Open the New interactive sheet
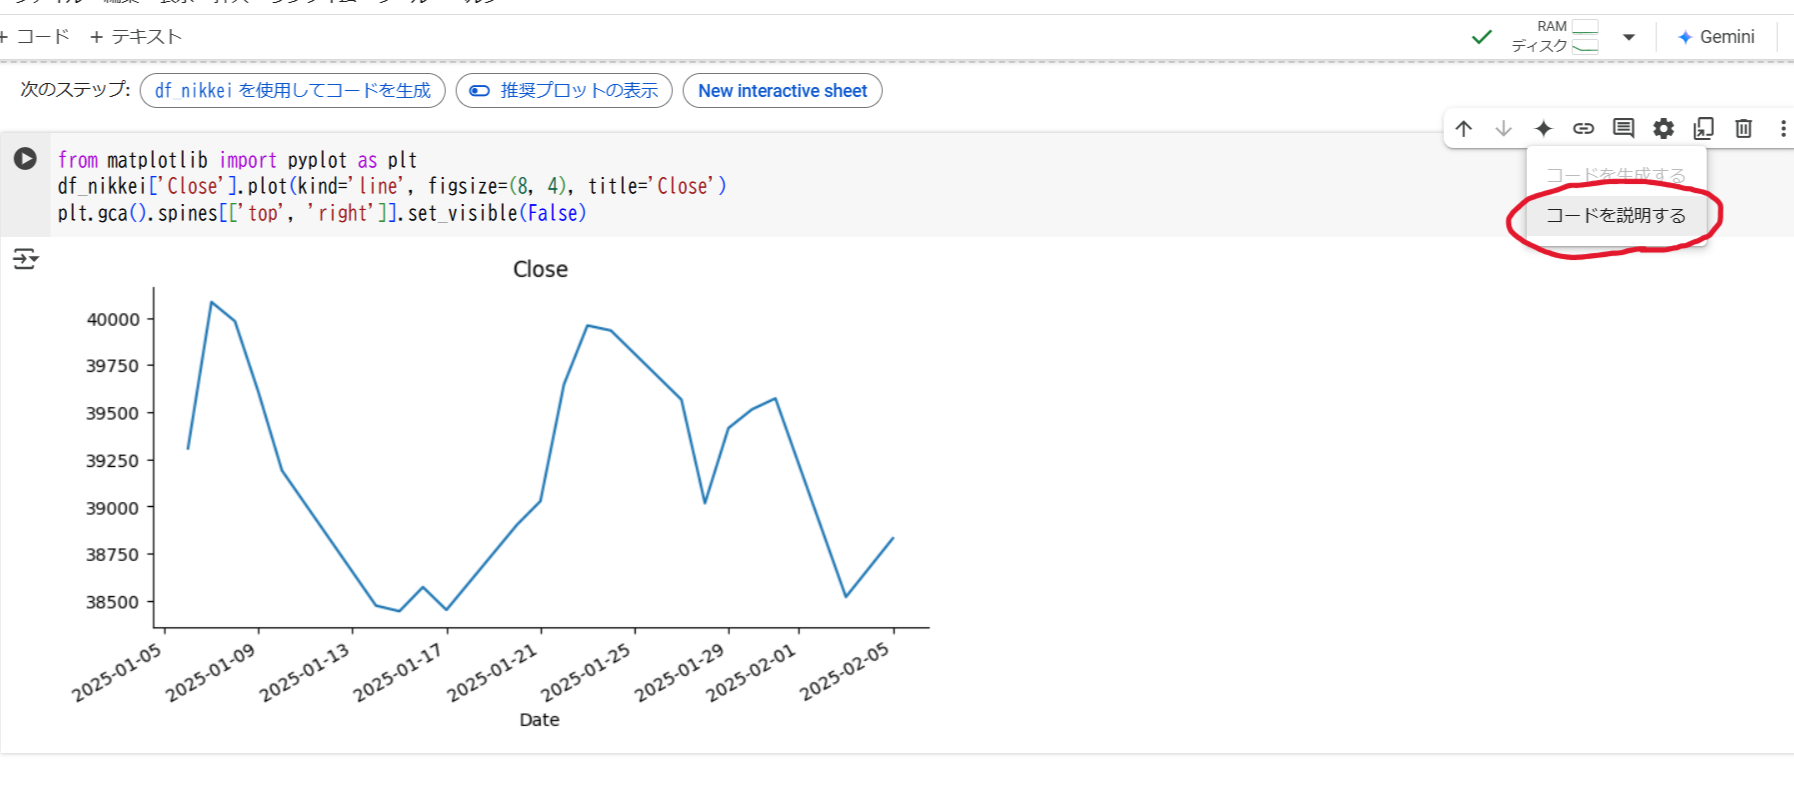This screenshot has height=785, width=1794. pyautogui.click(x=782, y=91)
